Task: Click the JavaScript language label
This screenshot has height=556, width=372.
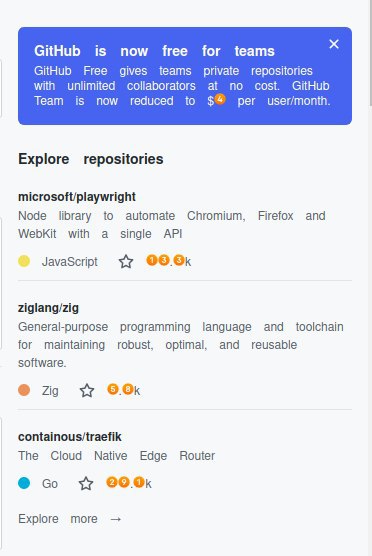Action: pyautogui.click(x=70, y=262)
